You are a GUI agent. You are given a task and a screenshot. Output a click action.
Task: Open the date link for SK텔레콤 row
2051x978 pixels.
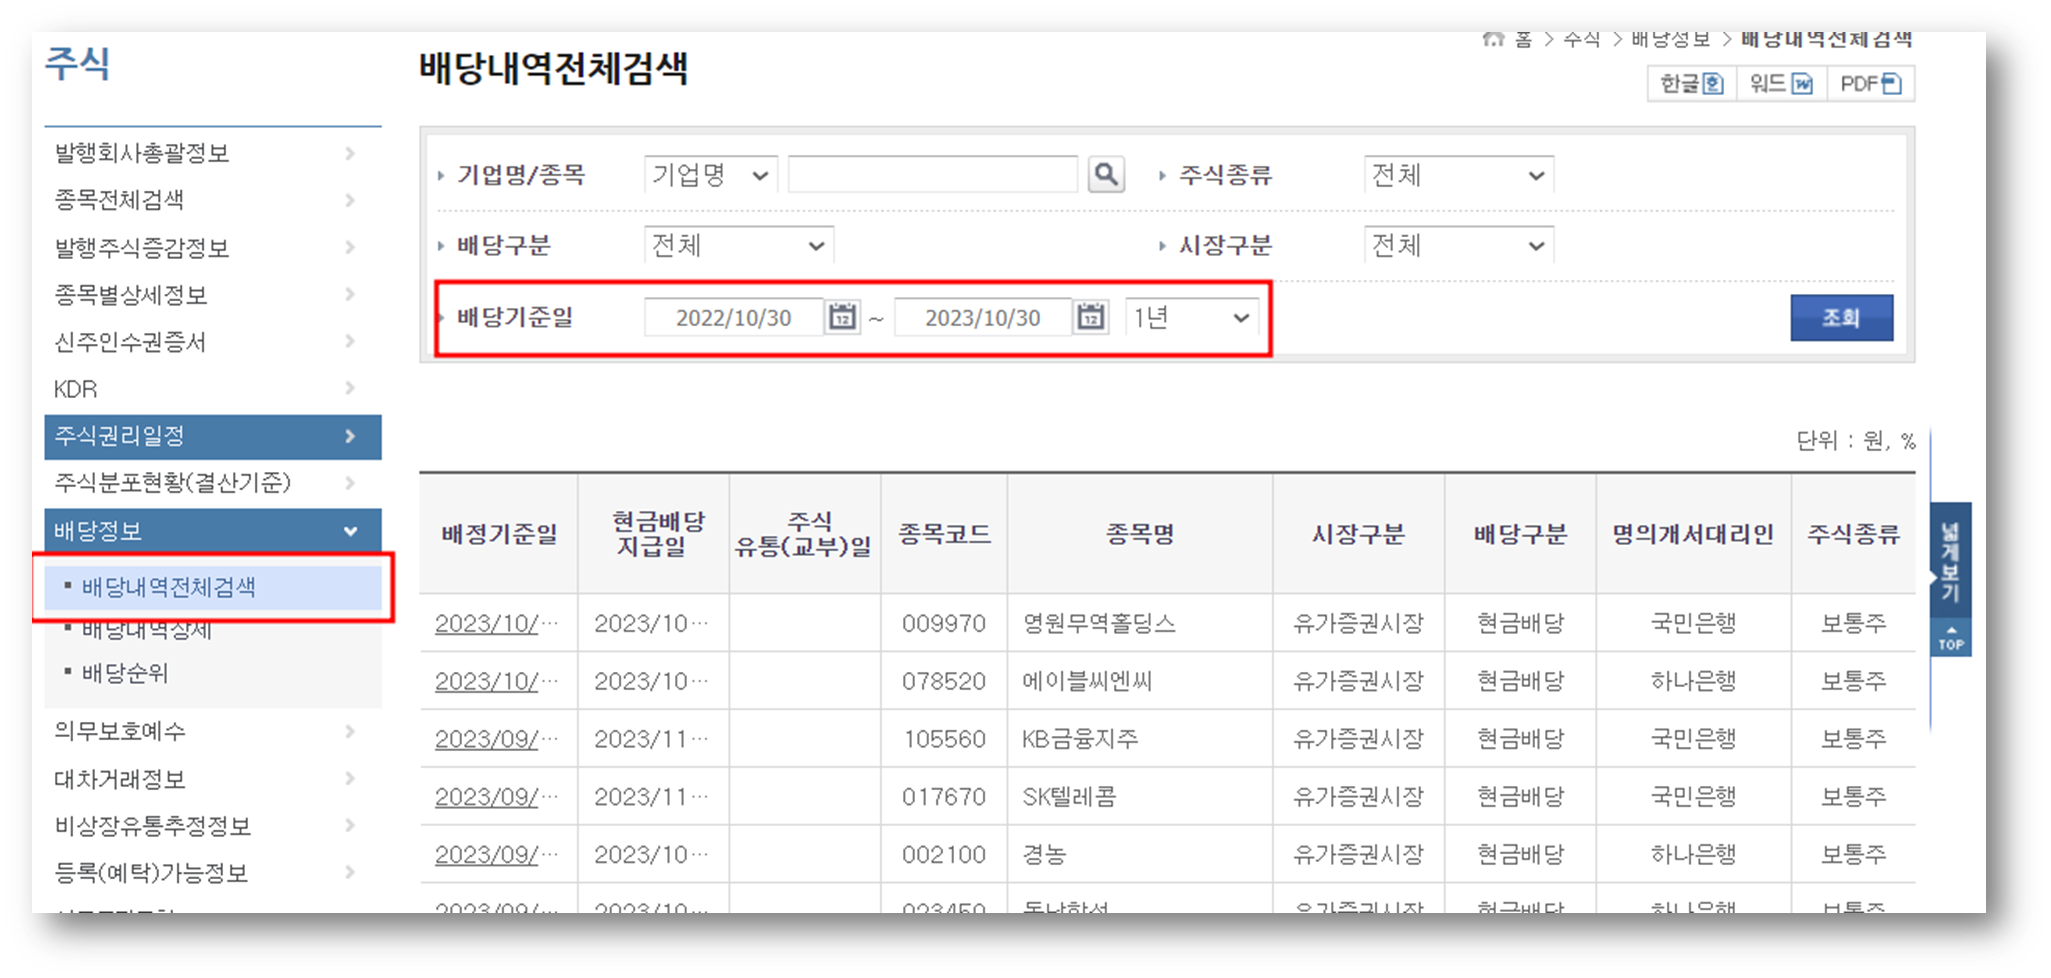[x=496, y=798]
